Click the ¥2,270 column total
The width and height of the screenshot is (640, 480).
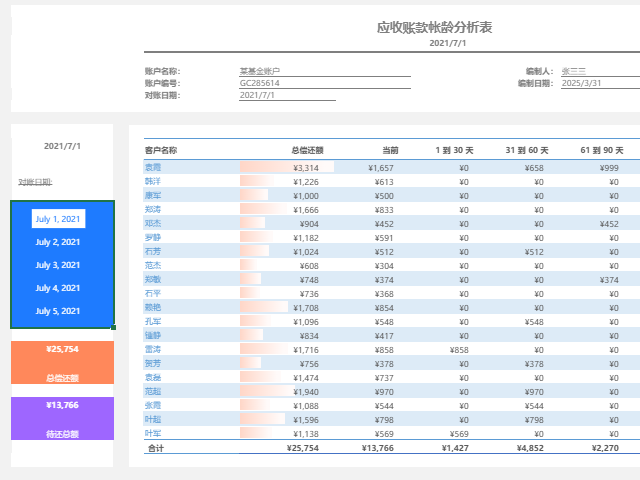pyautogui.click(x=605, y=448)
